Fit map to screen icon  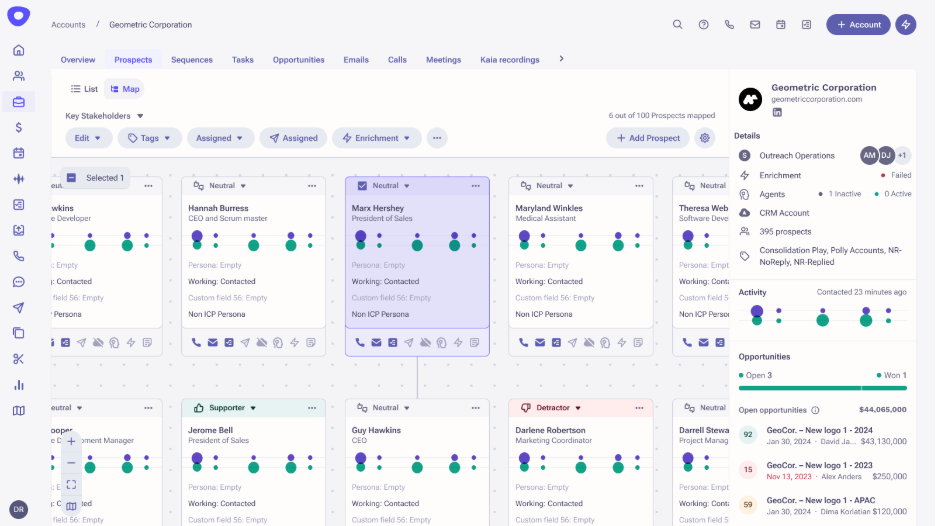(x=71, y=484)
